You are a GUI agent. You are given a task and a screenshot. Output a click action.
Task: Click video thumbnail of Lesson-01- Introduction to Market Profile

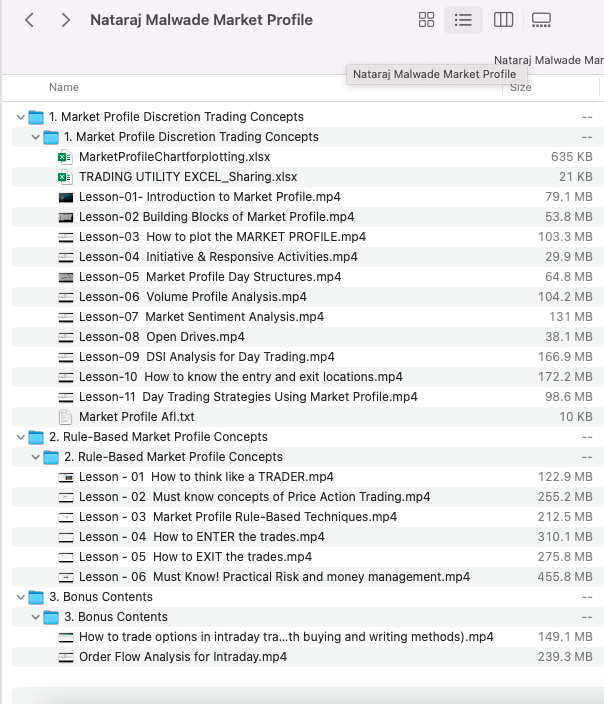66,197
